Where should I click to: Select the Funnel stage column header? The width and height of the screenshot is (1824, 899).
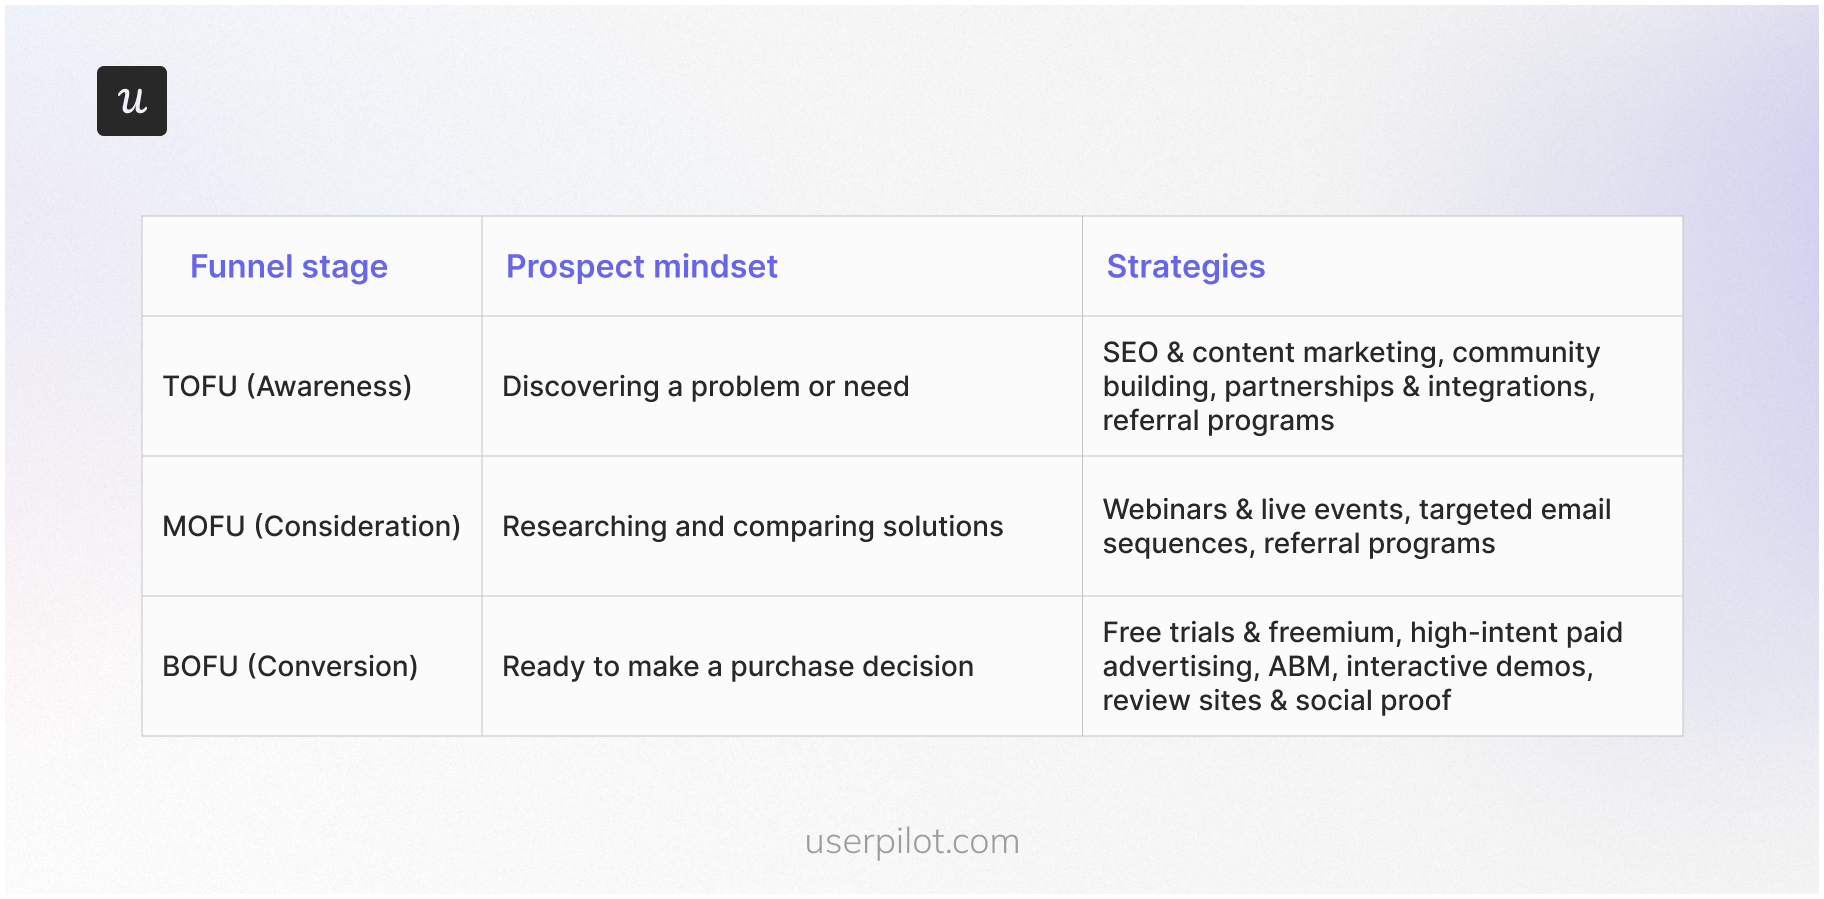289,267
